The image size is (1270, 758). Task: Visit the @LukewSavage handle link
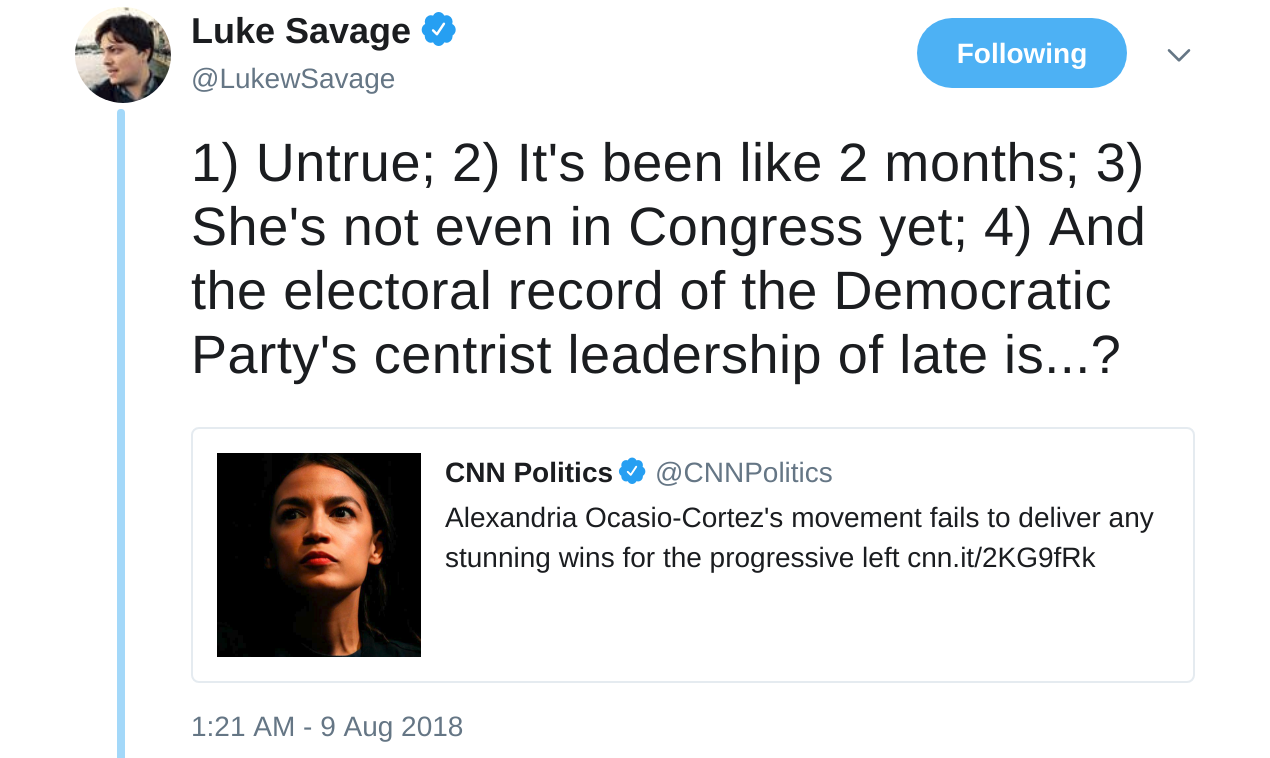tap(293, 79)
